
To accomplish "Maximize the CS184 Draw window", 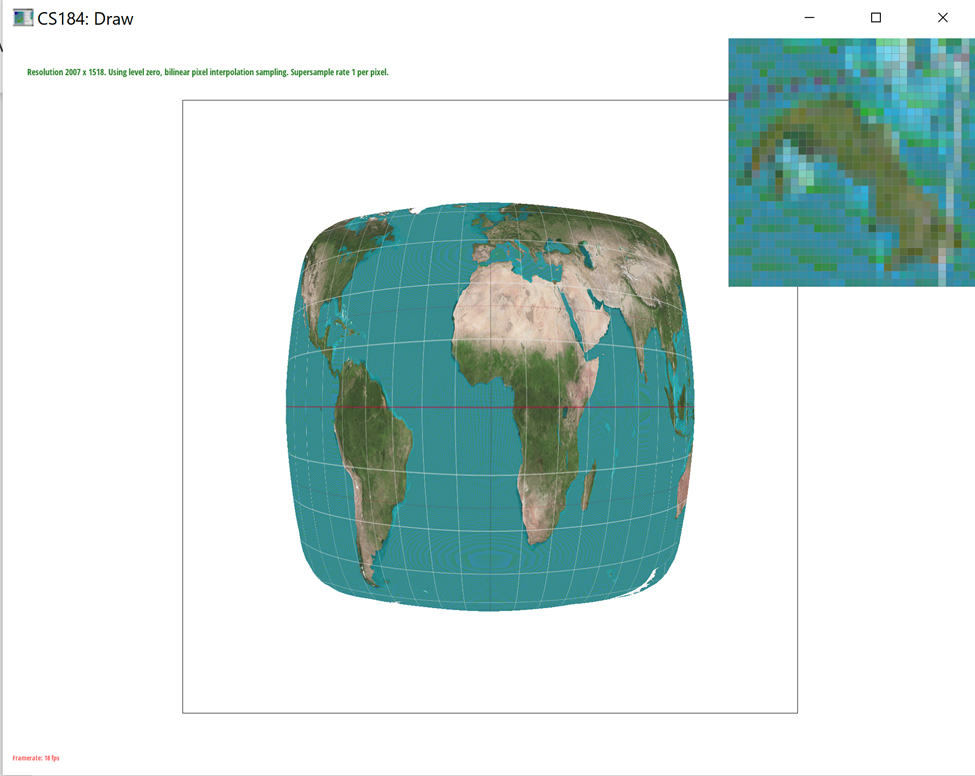I will (876, 18).
